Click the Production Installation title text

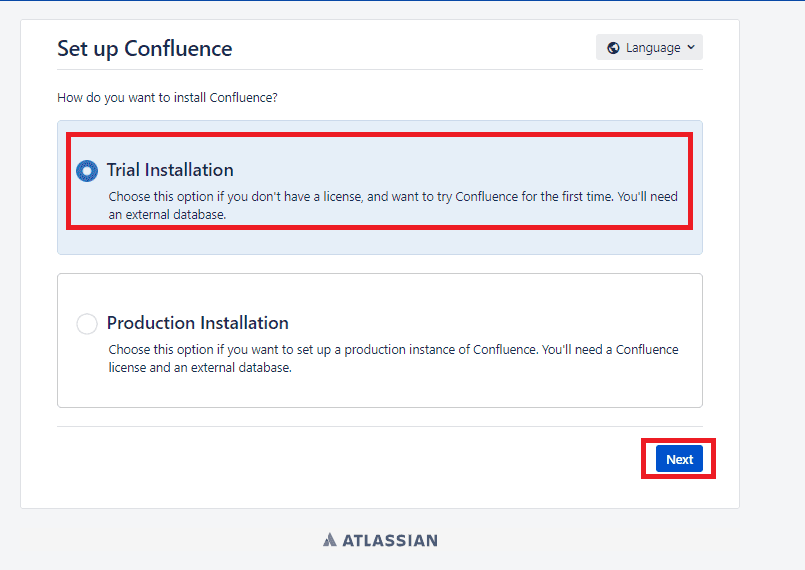tap(198, 323)
